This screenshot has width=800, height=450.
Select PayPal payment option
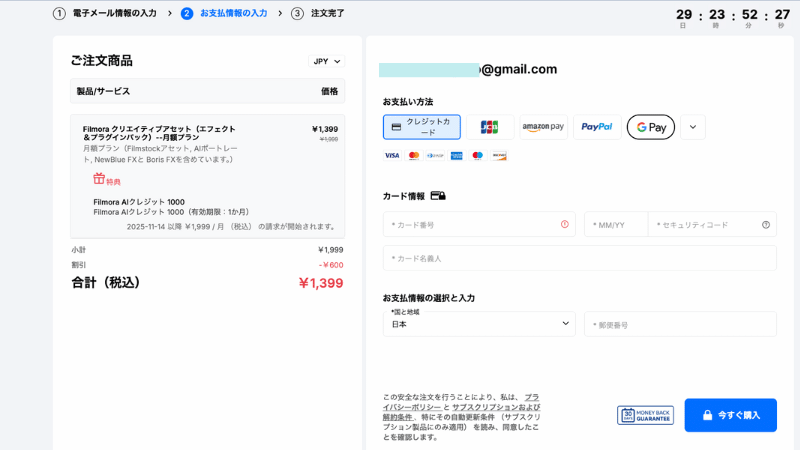pos(597,127)
